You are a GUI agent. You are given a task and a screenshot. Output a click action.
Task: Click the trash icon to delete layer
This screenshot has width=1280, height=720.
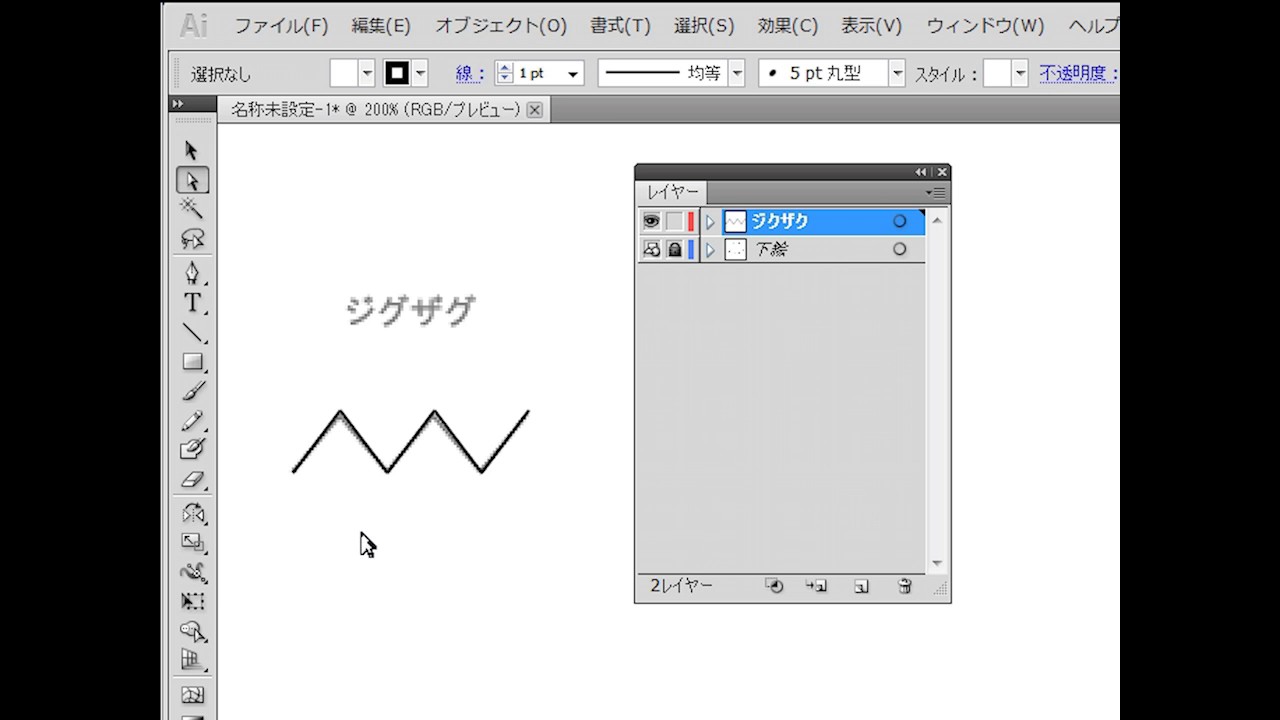(905, 587)
